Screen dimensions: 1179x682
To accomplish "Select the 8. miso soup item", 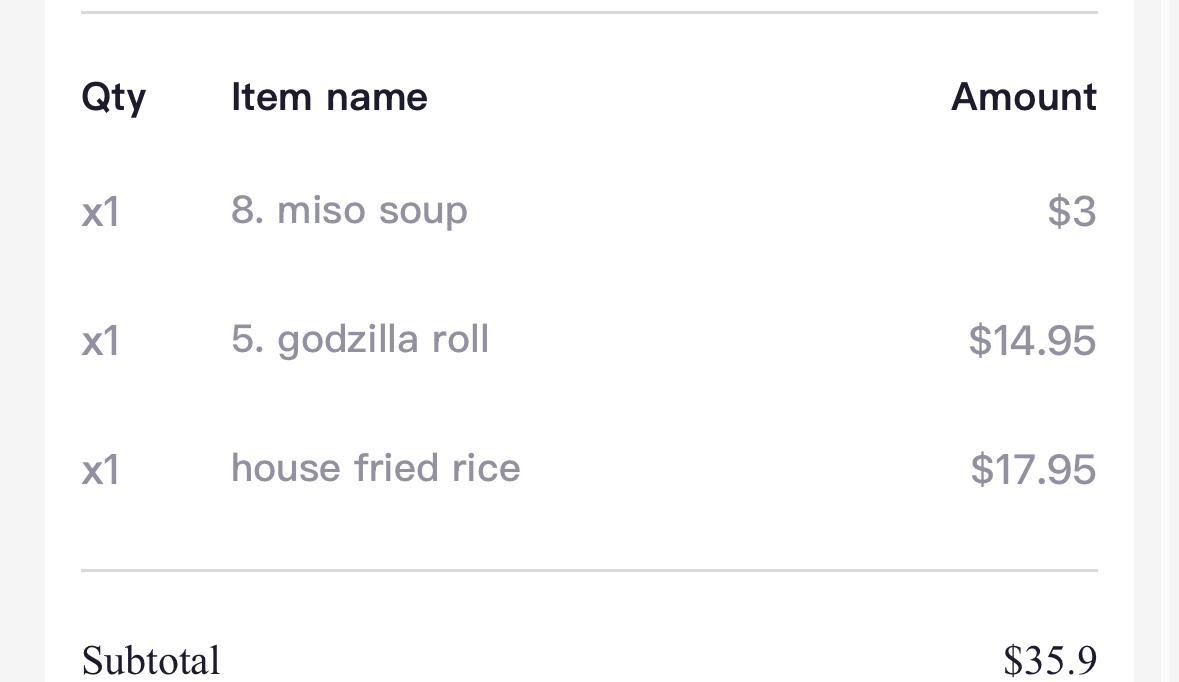I will (x=349, y=211).
